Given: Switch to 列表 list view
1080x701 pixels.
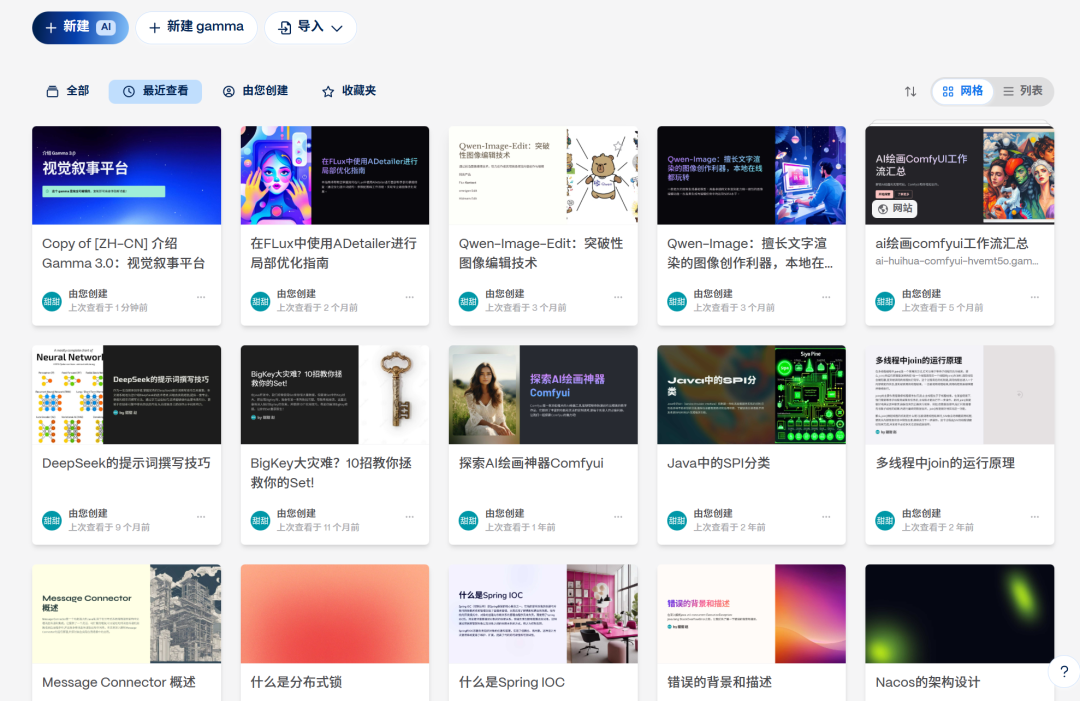Looking at the screenshot, I should click(1023, 91).
